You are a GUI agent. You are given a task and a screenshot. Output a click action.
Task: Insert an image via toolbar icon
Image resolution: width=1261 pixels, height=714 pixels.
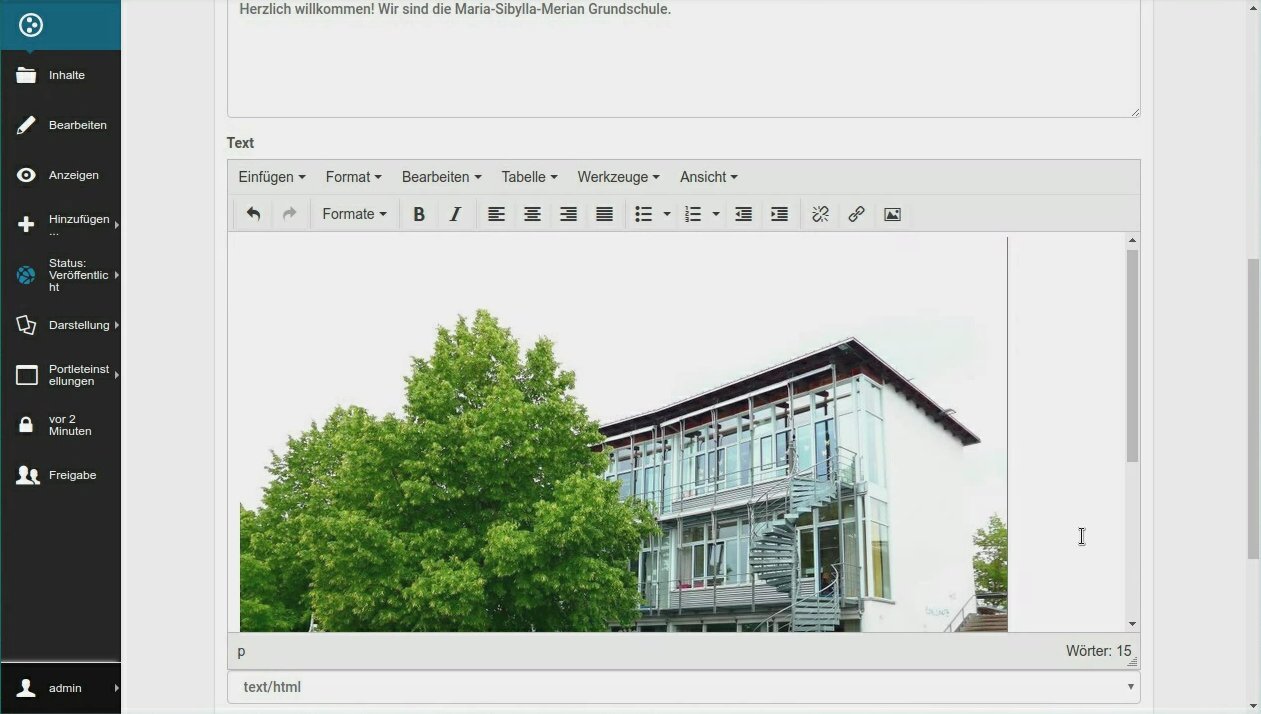pyautogui.click(x=892, y=214)
